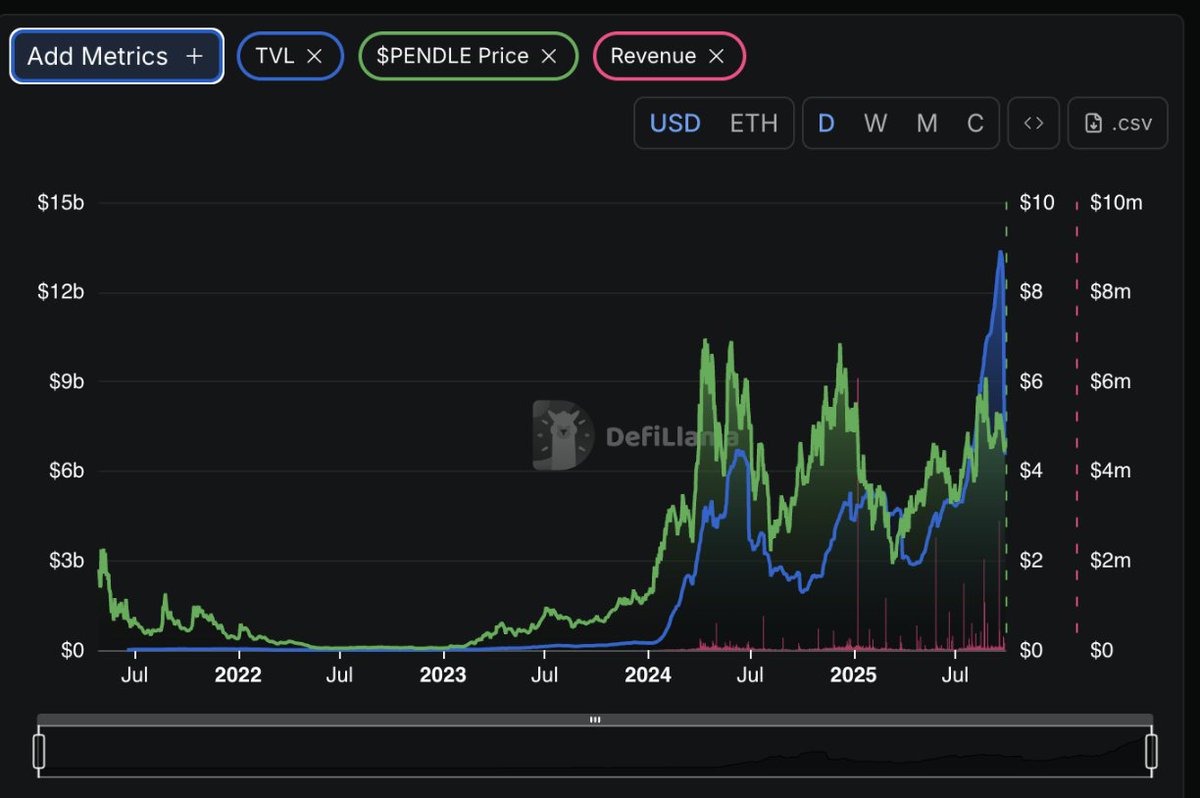Click the $15b TVL axis label
This screenshot has height=798, width=1200.
(x=61, y=203)
